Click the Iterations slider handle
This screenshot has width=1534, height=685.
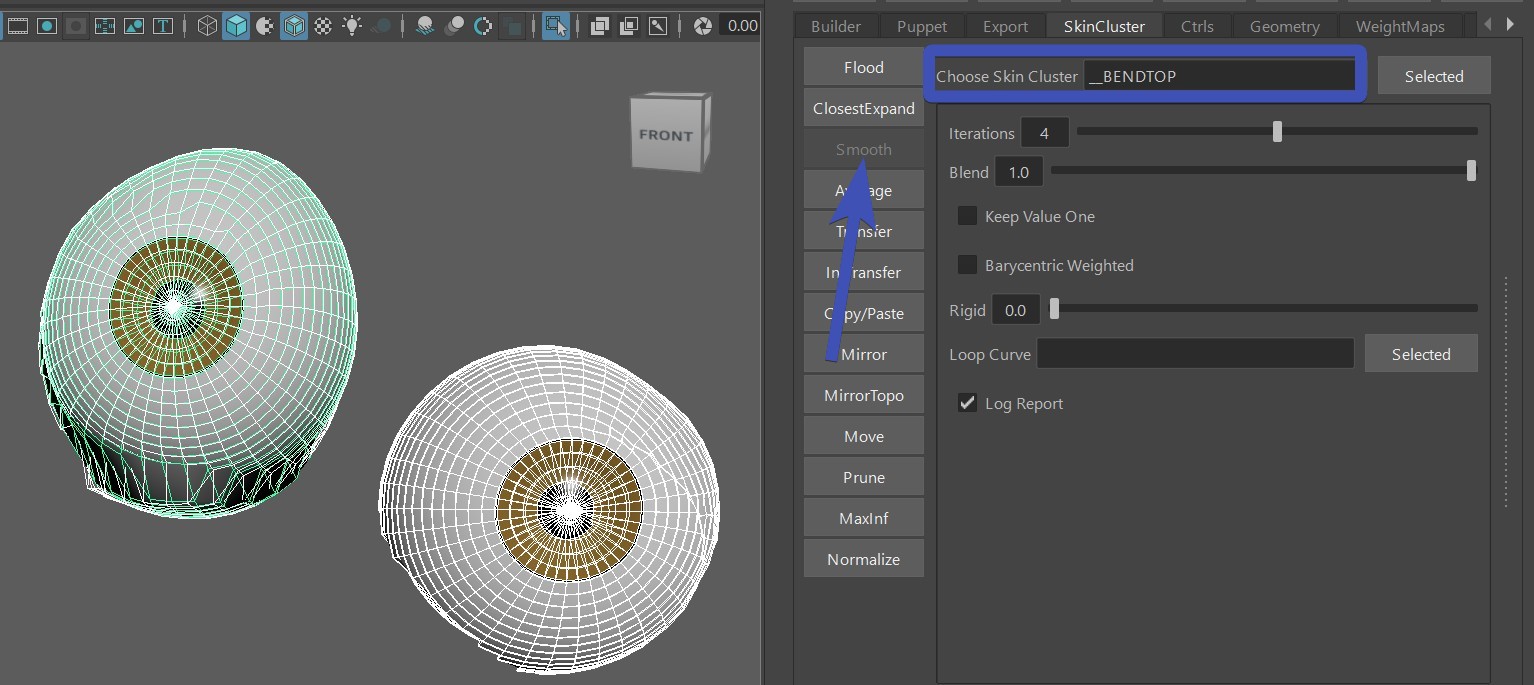pyautogui.click(x=1277, y=131)
